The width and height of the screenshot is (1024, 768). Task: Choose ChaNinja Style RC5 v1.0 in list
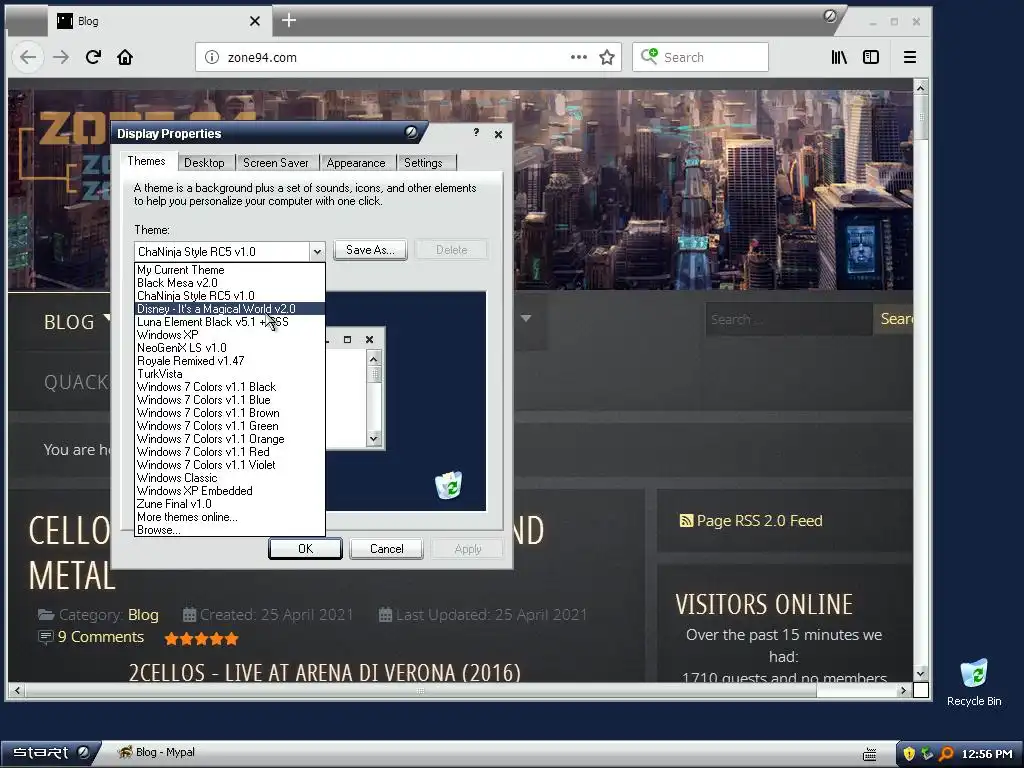point(229,296)
